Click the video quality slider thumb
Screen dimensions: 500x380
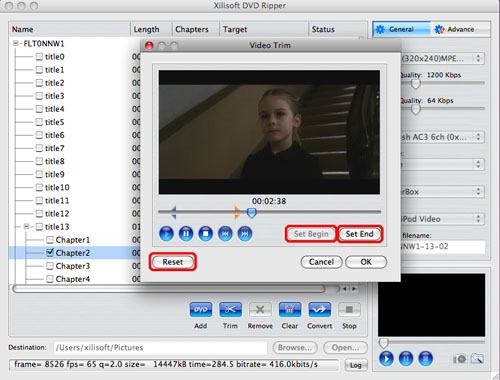pyautogui.click(x=415, y=84)
